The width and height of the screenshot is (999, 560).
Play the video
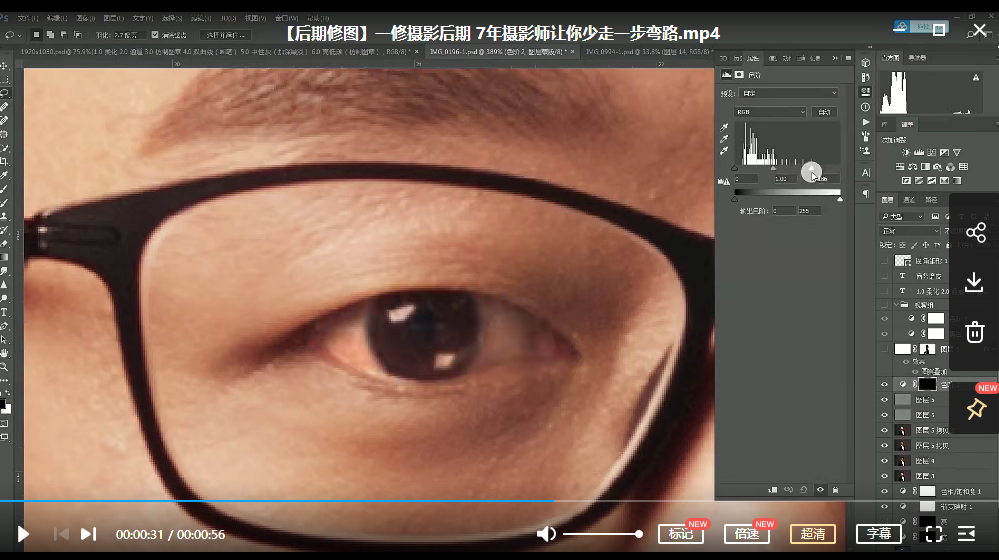tap(24, 534)
